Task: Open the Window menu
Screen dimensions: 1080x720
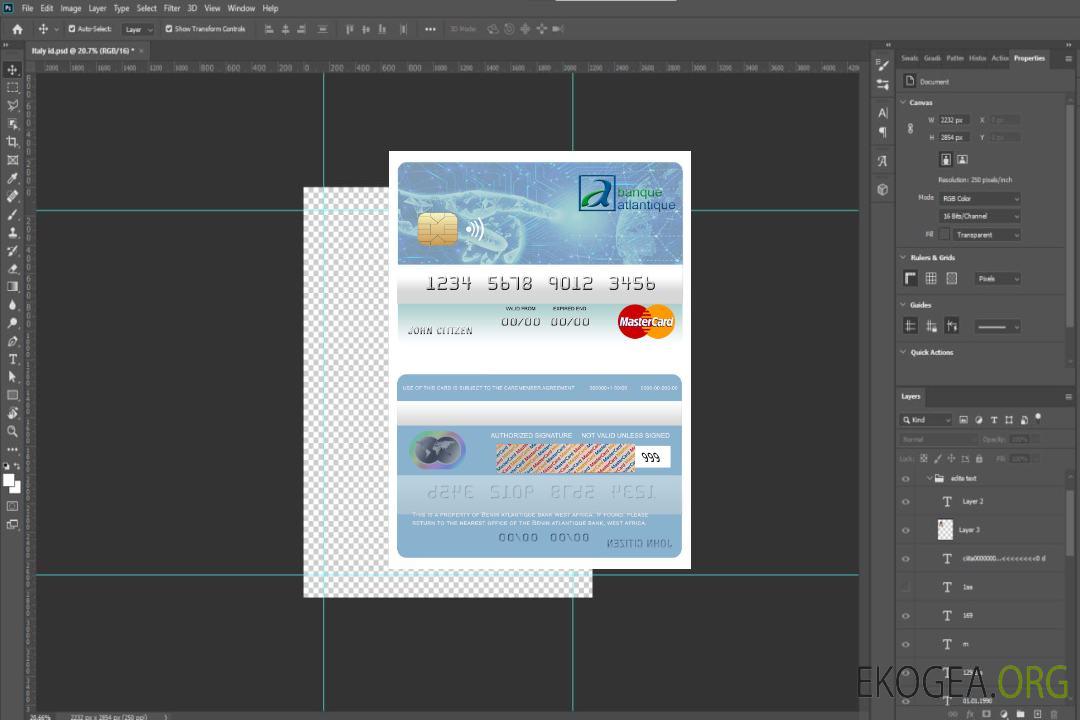Action: (x=241, y=8)
